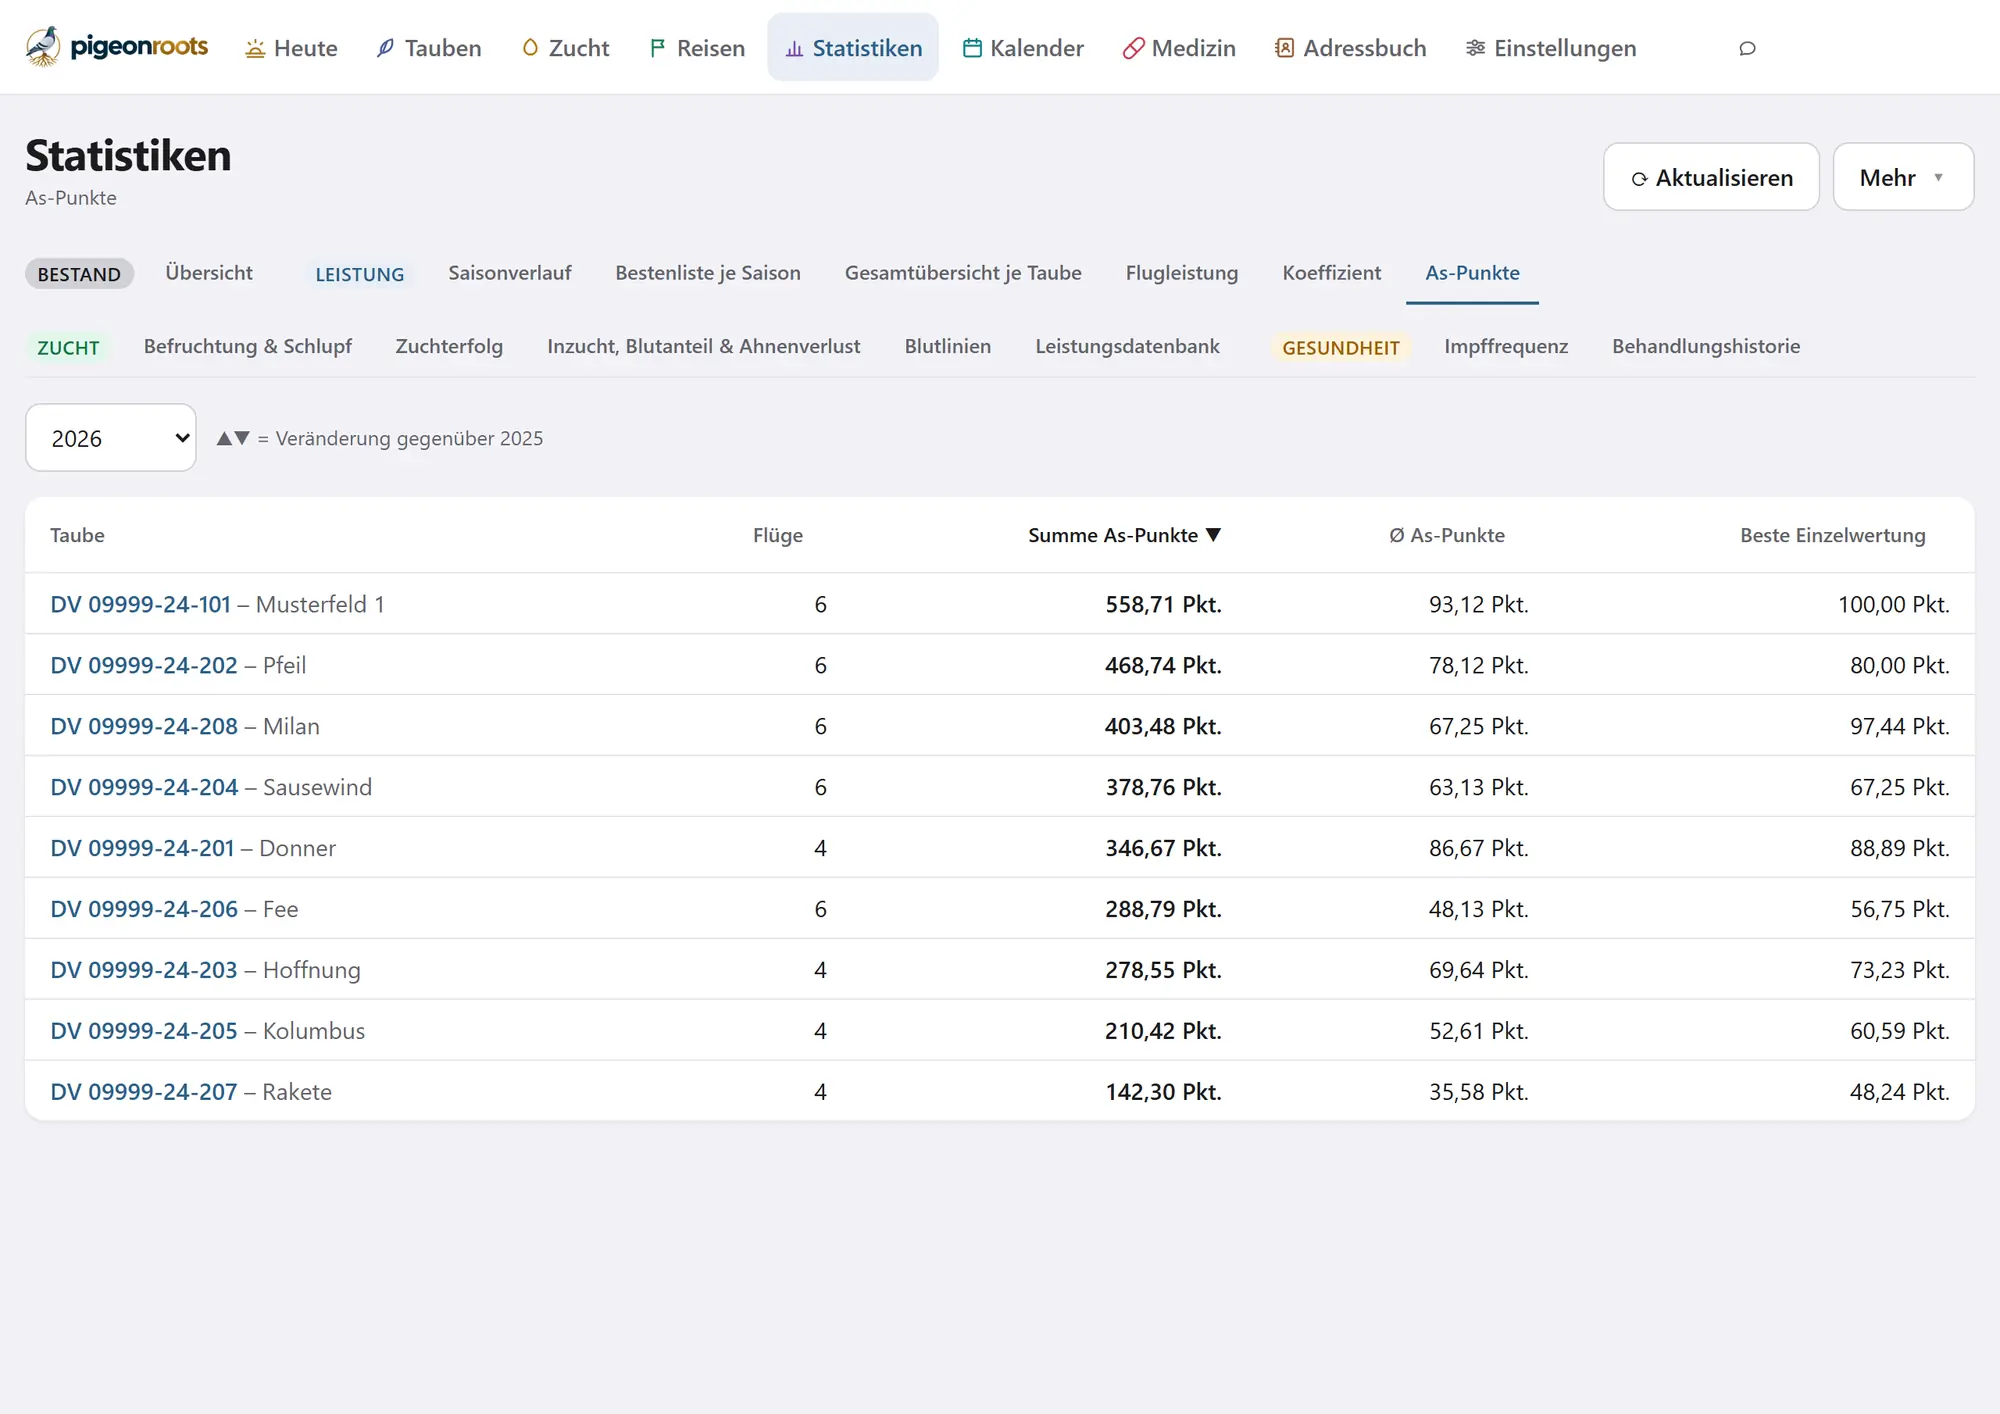Viewport: 2000px width, 1414px height.
Task: Open Medizin via its pill icon
Action: (x=1133, y=48)
